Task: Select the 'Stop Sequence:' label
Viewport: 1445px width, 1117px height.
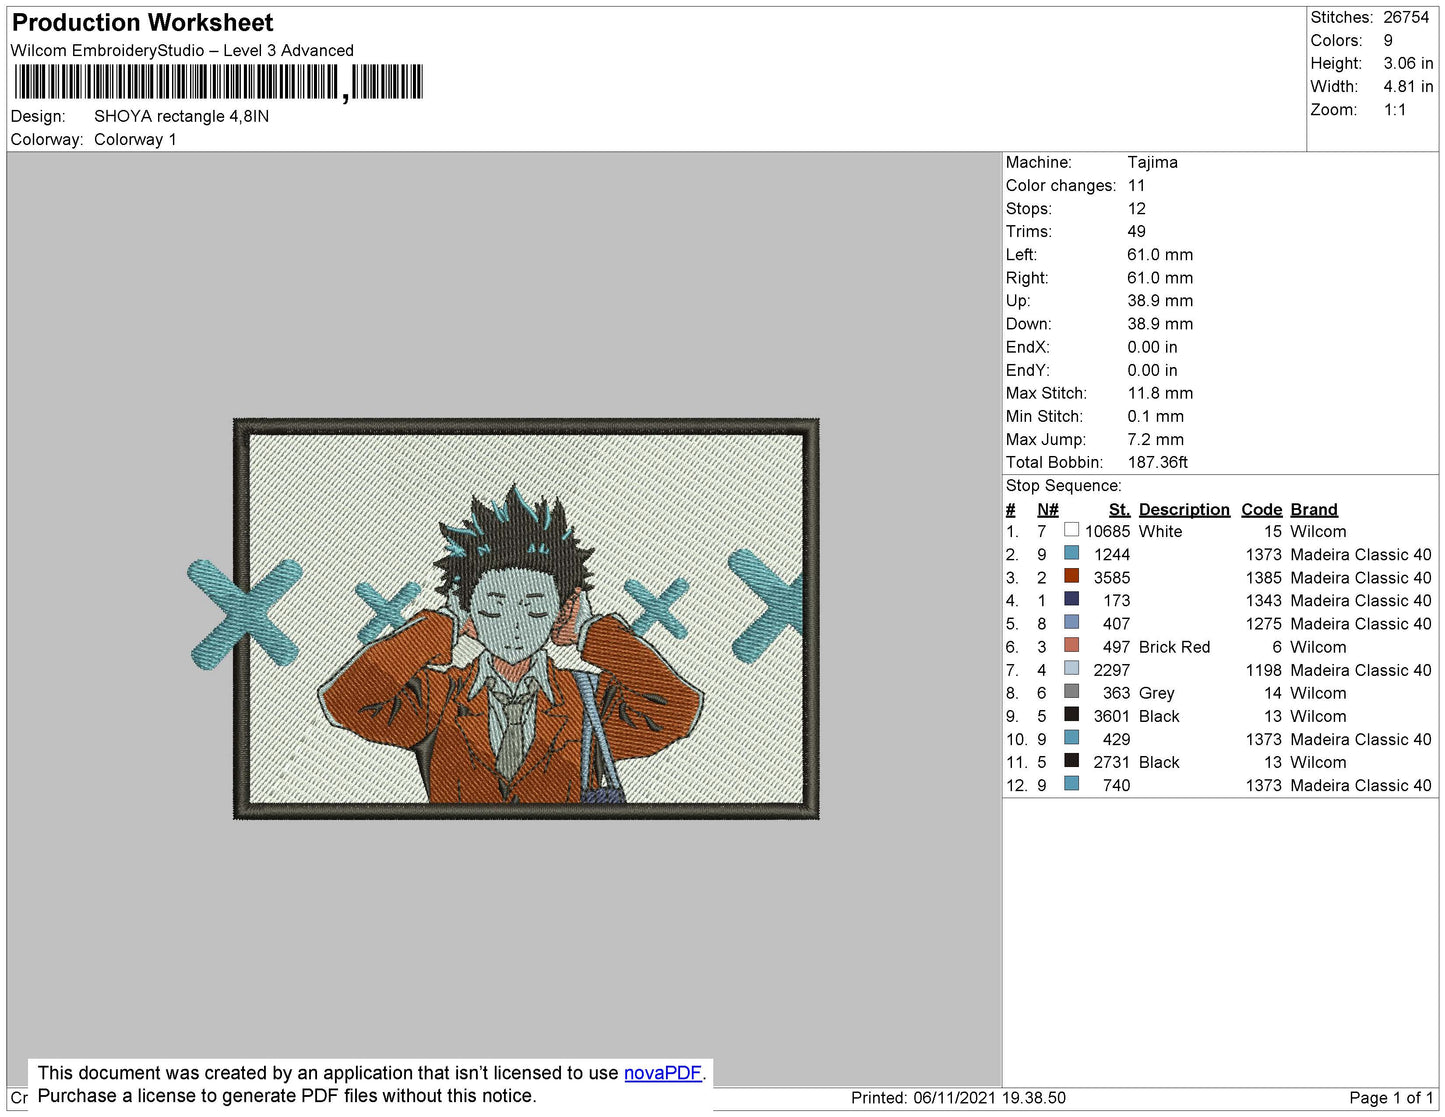Action: pyautogui.click(x=1063, y=485)
